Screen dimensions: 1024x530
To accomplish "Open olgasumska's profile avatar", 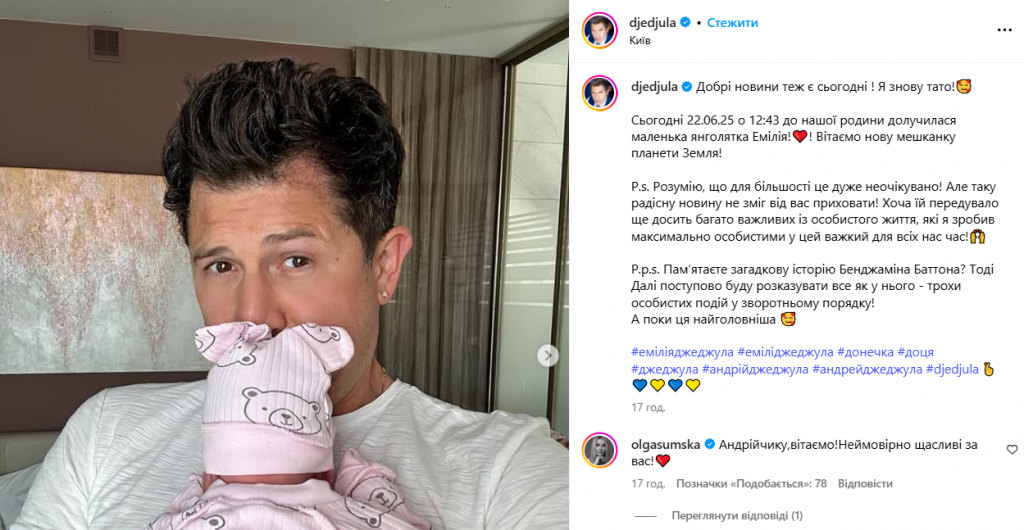I will pos(600,450).
